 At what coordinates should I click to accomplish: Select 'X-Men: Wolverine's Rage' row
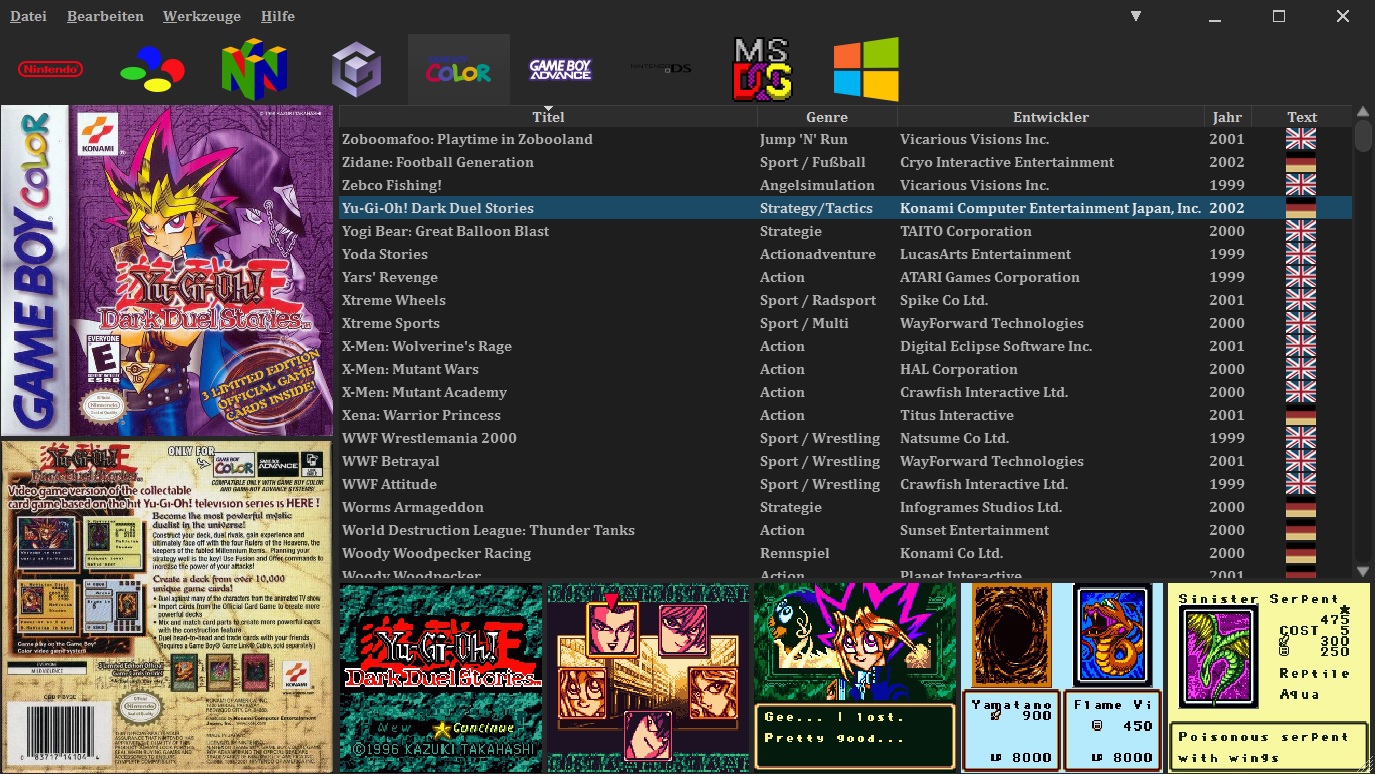(x=845, y=346)
